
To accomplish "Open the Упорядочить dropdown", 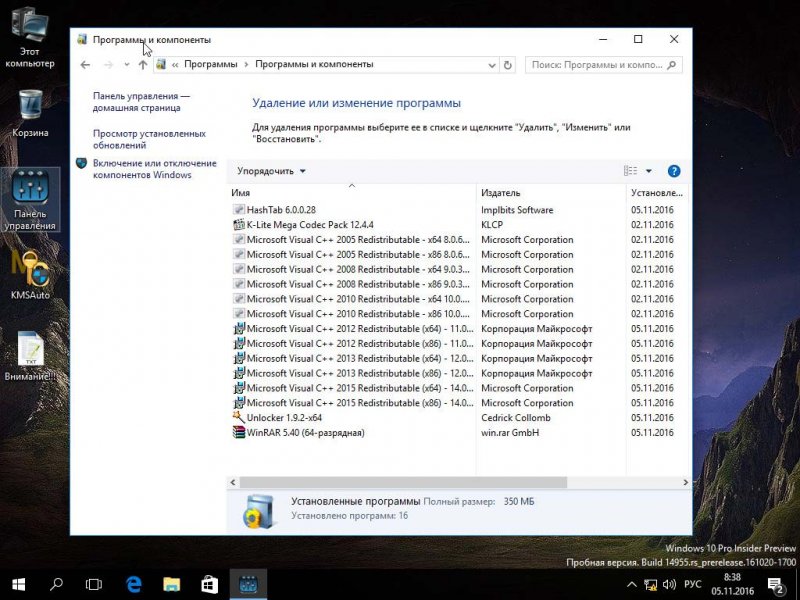I will [271, 171].
